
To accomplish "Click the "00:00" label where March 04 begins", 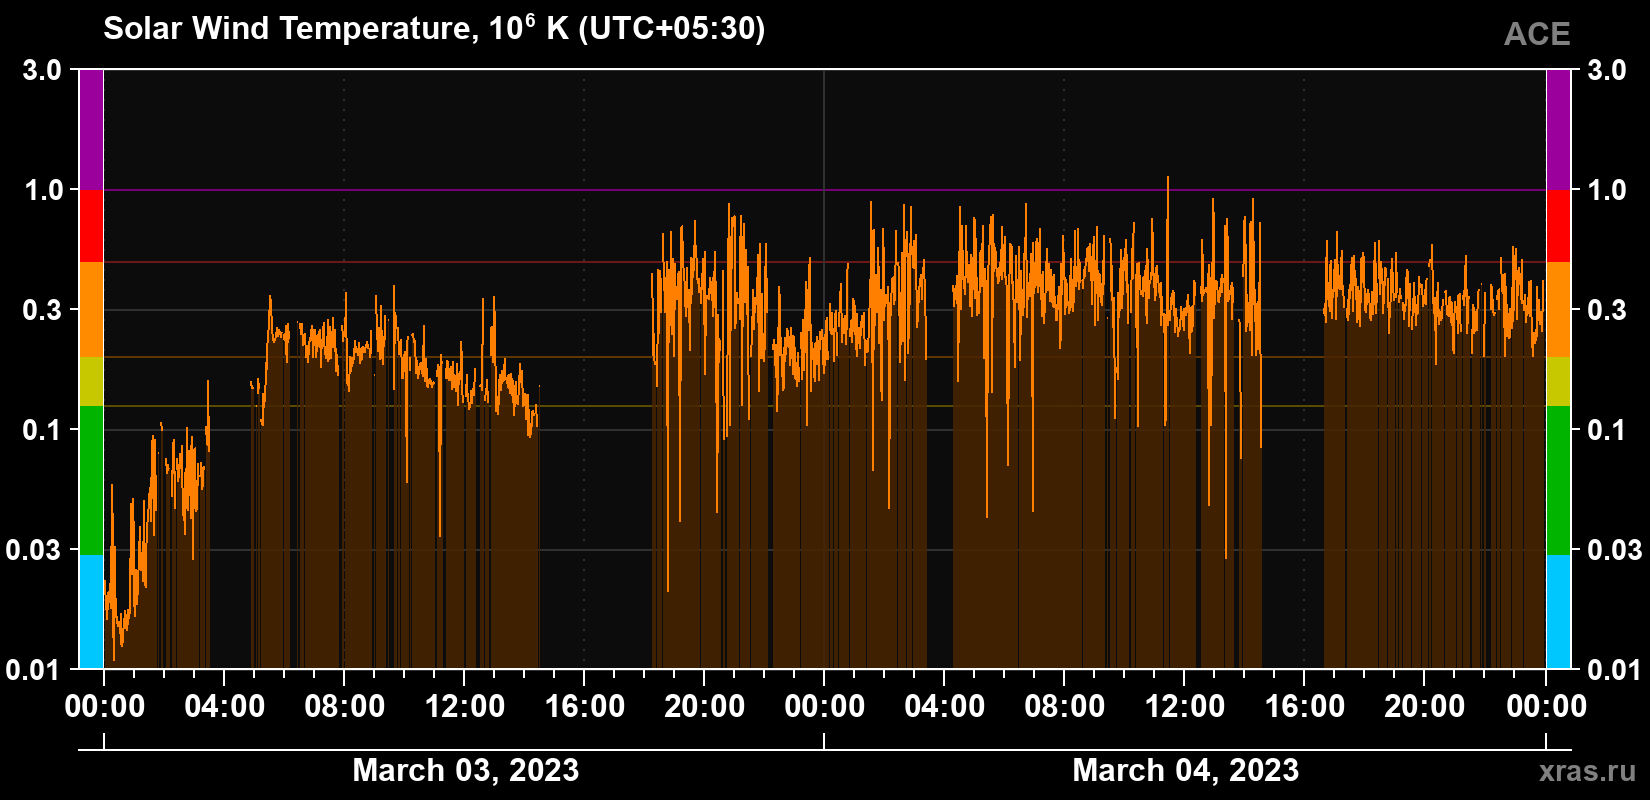I will point(825,707).
